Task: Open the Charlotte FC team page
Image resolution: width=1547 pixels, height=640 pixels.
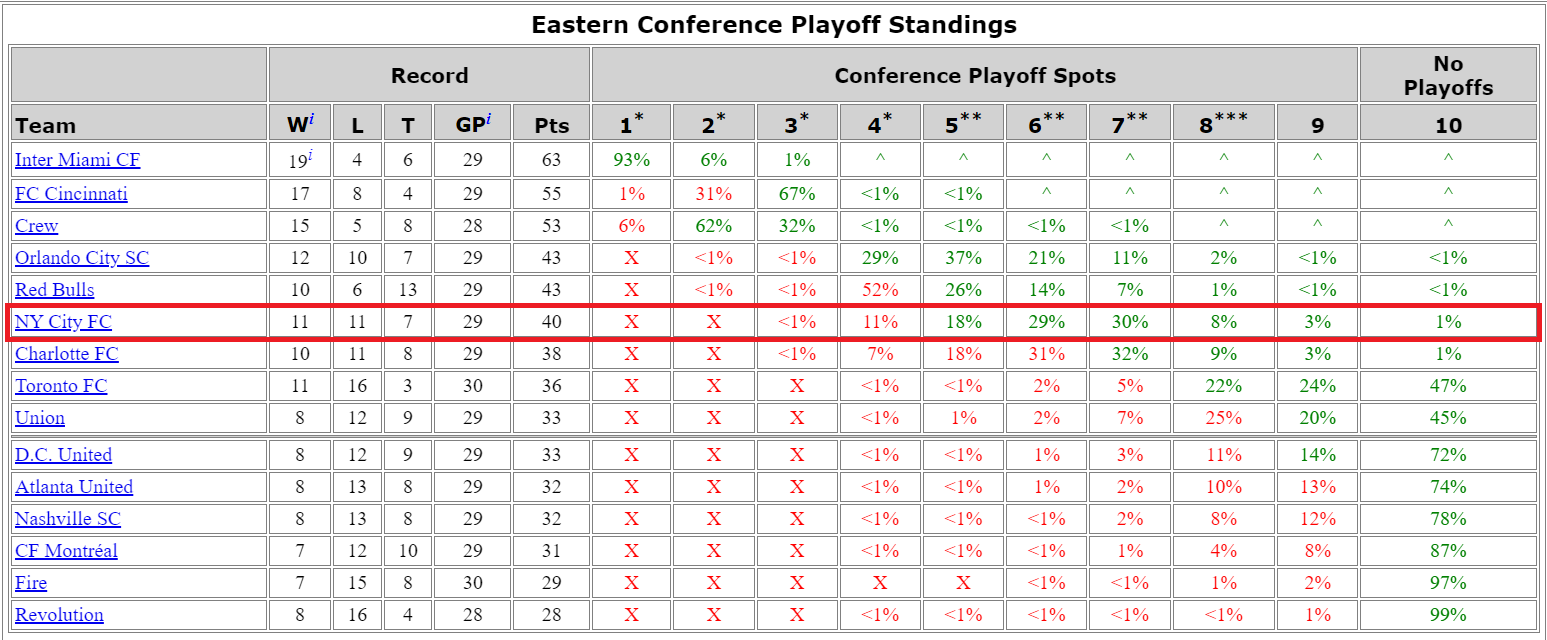Action: coord(66,354)
